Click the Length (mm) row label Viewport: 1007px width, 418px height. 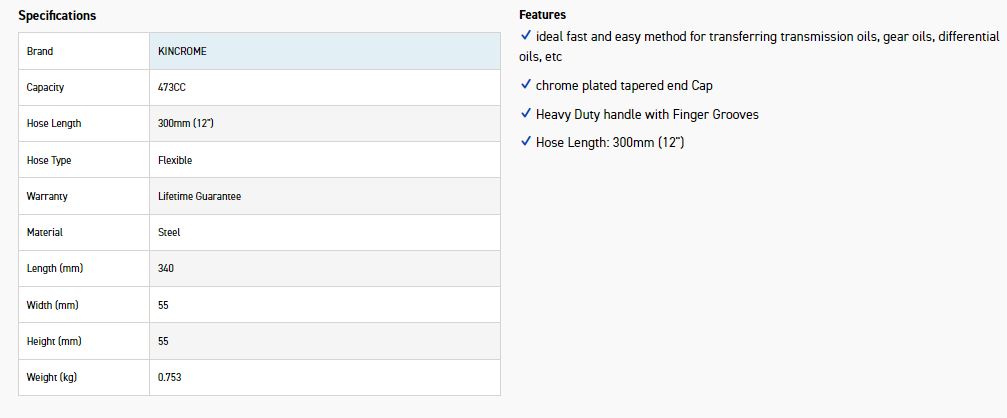53,269
